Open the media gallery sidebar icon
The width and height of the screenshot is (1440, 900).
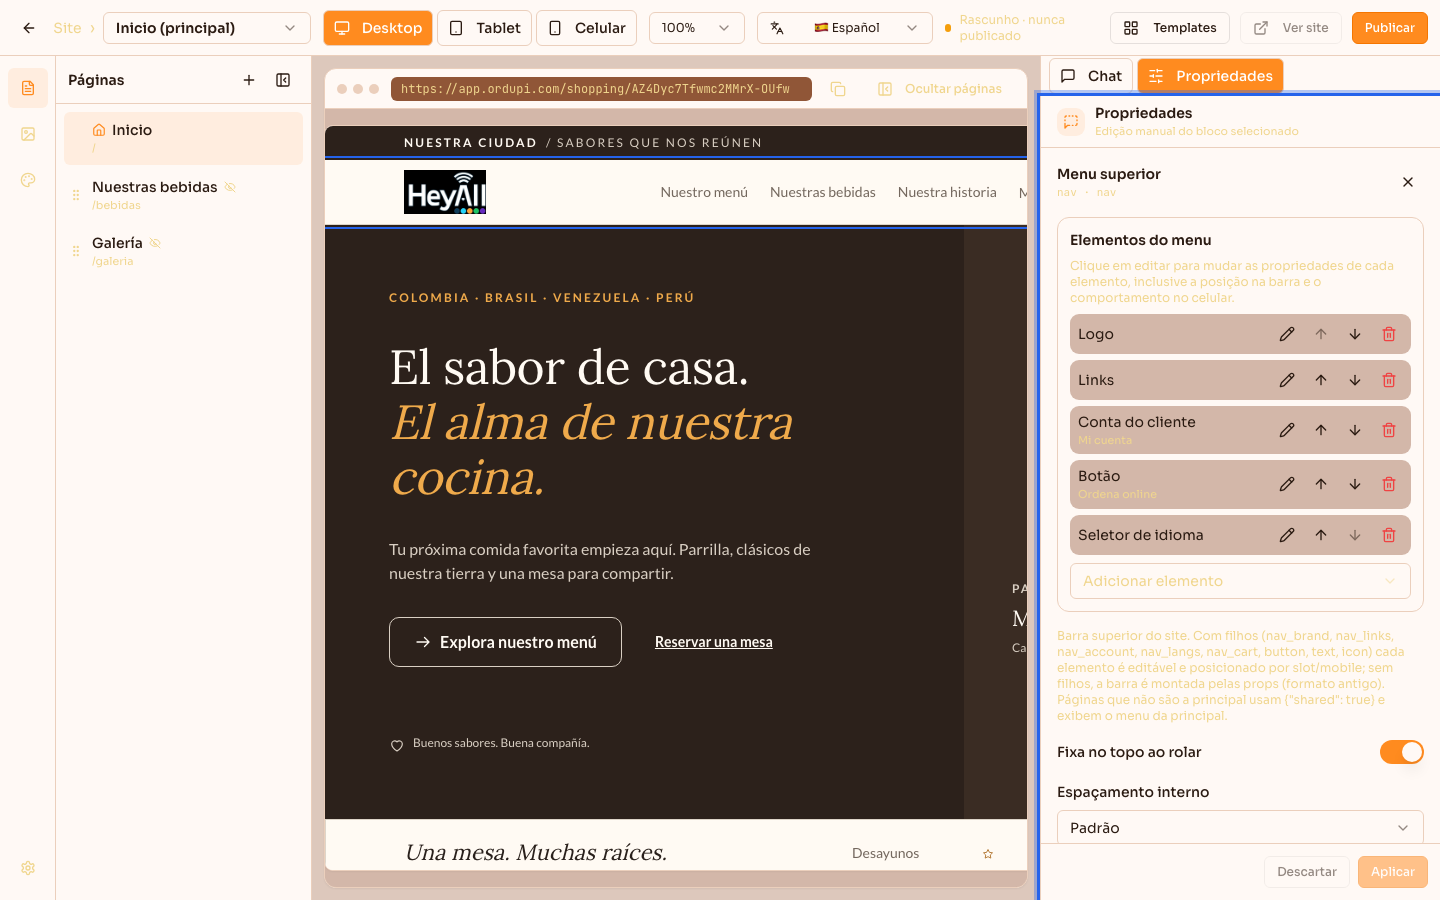point(28,134)
